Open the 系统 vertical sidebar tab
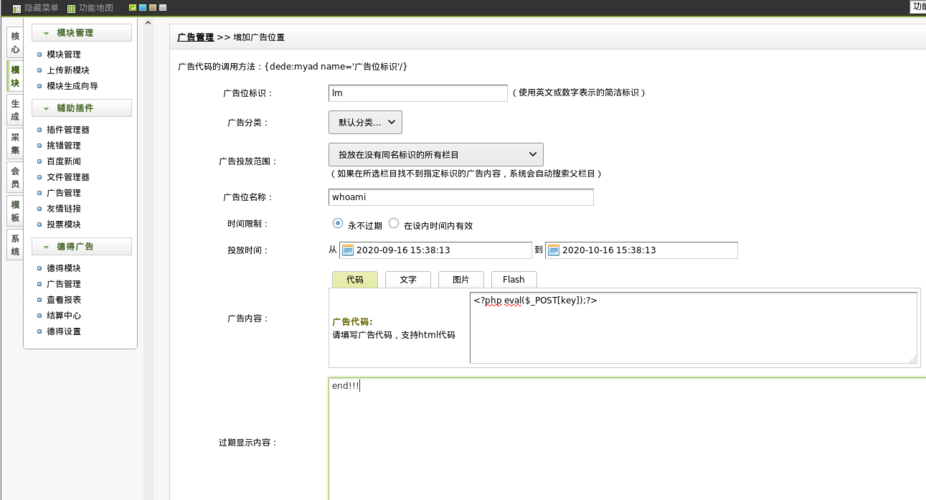The width and height of the screenshot is (926, 500). [x=15, y=244]
